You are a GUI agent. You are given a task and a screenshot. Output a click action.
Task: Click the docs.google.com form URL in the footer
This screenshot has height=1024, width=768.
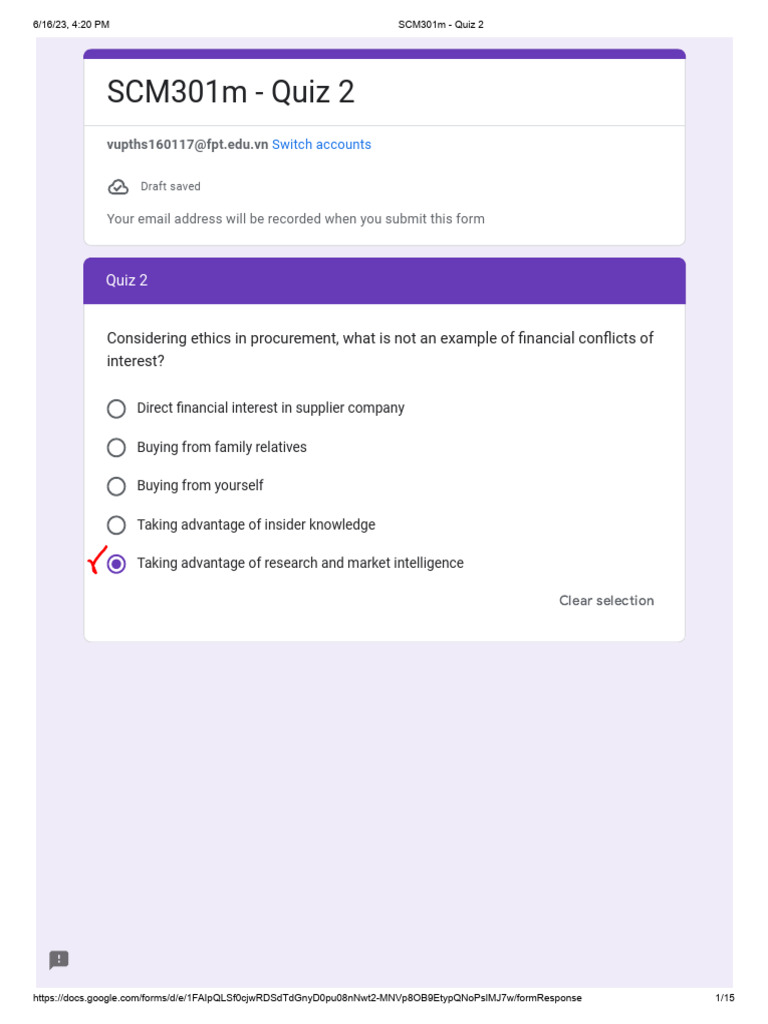(x=307, y=998)
